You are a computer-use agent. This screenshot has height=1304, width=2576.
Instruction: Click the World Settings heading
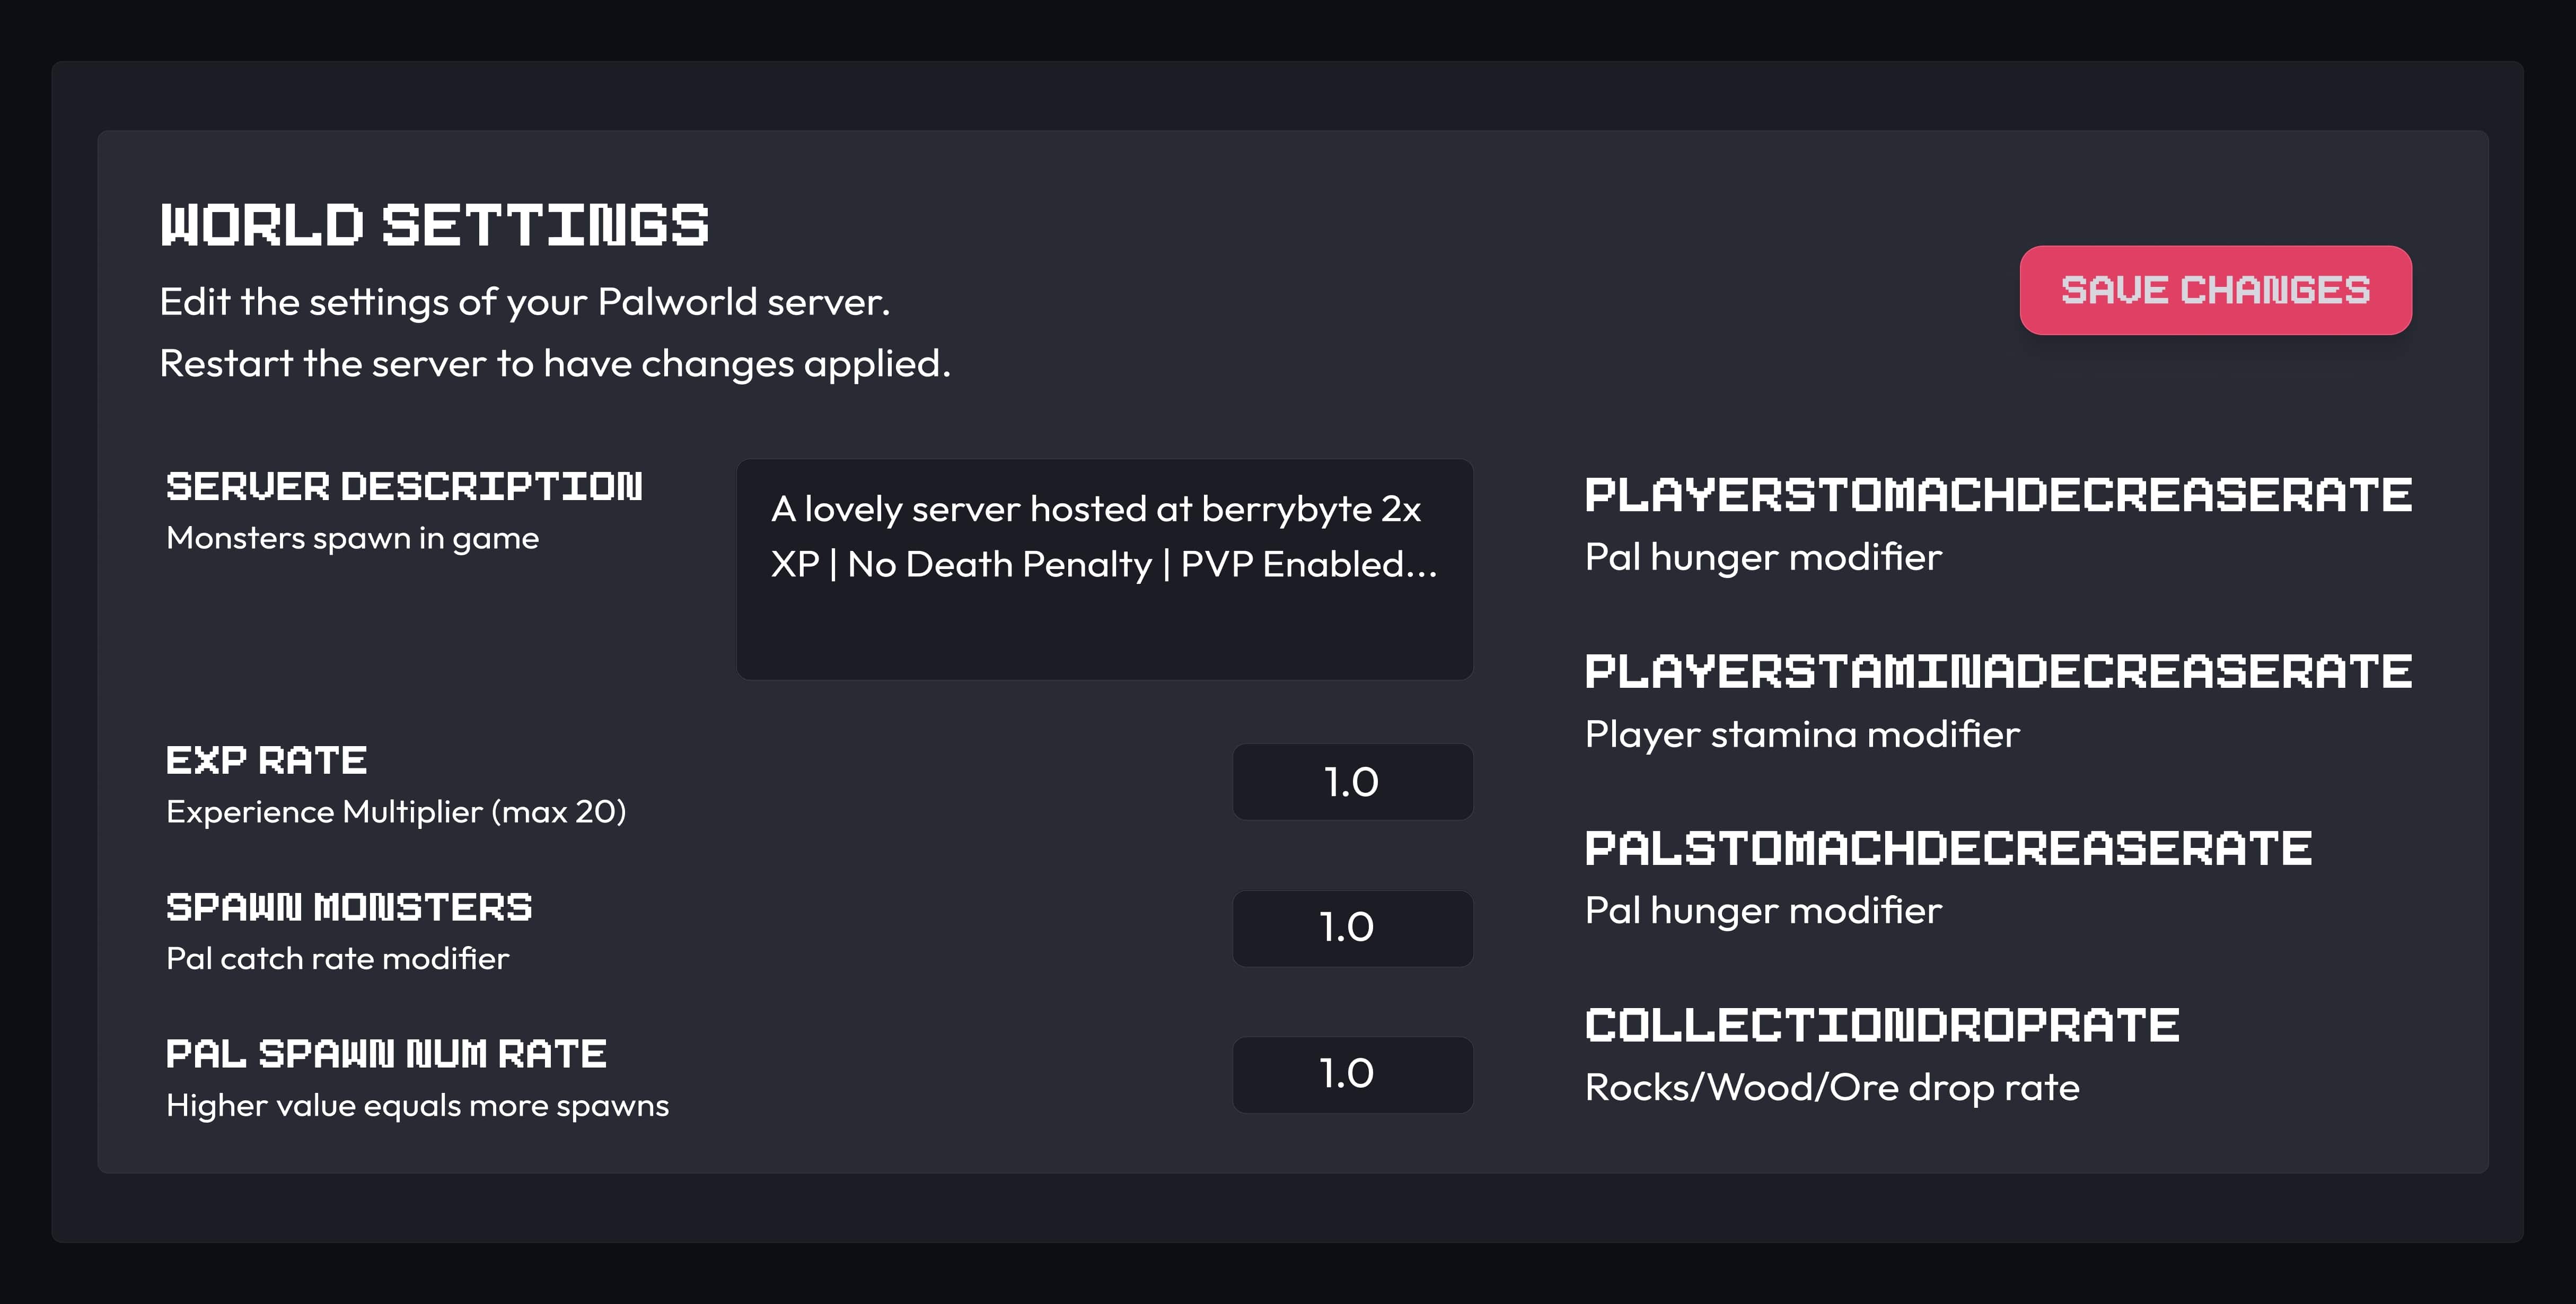coord(435,225)
